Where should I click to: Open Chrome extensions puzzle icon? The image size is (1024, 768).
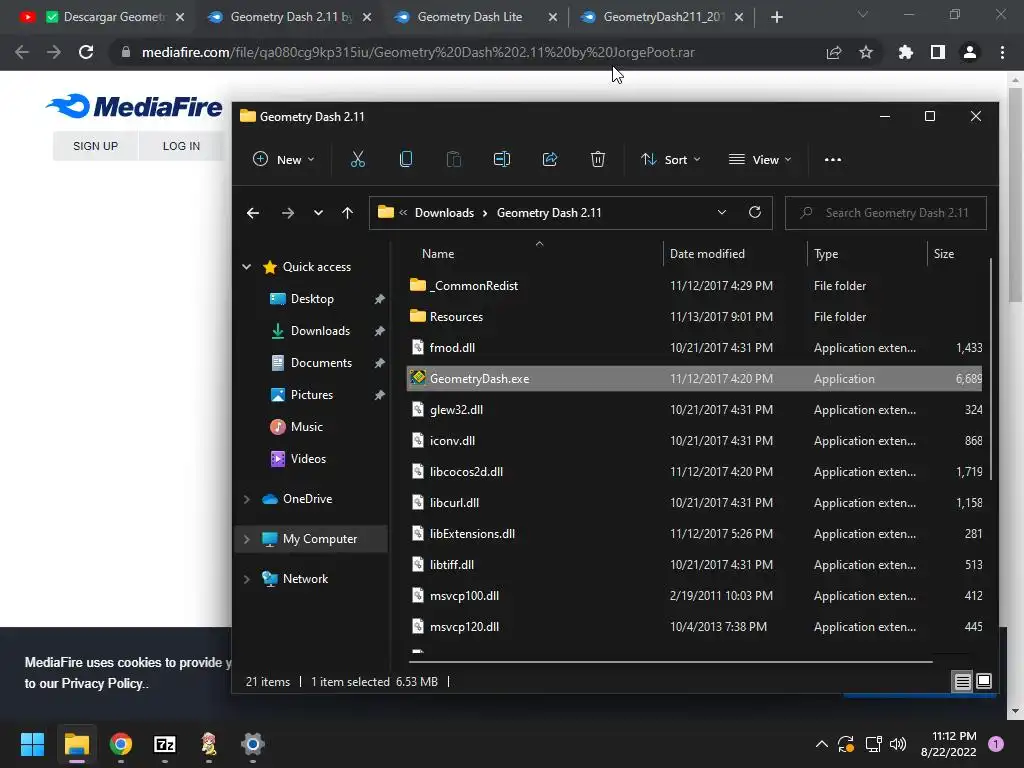click(x=905, y=52)
